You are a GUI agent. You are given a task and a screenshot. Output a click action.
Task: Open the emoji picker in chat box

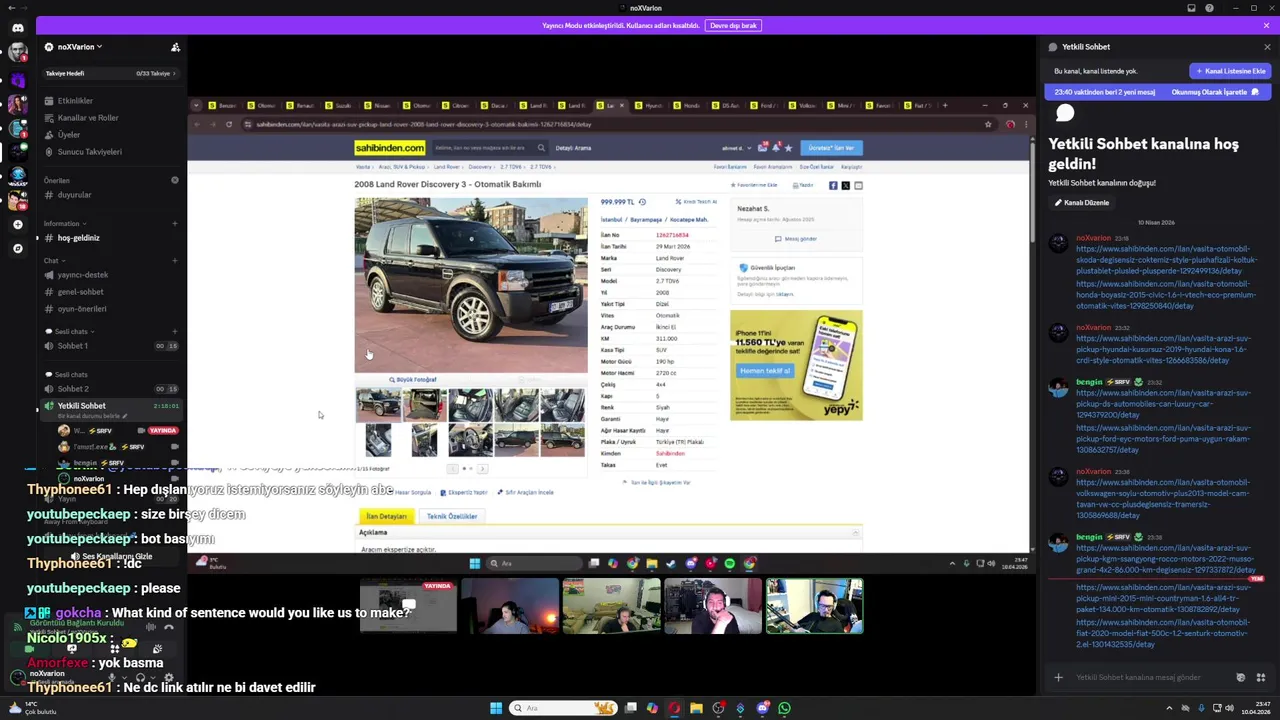1241,678
